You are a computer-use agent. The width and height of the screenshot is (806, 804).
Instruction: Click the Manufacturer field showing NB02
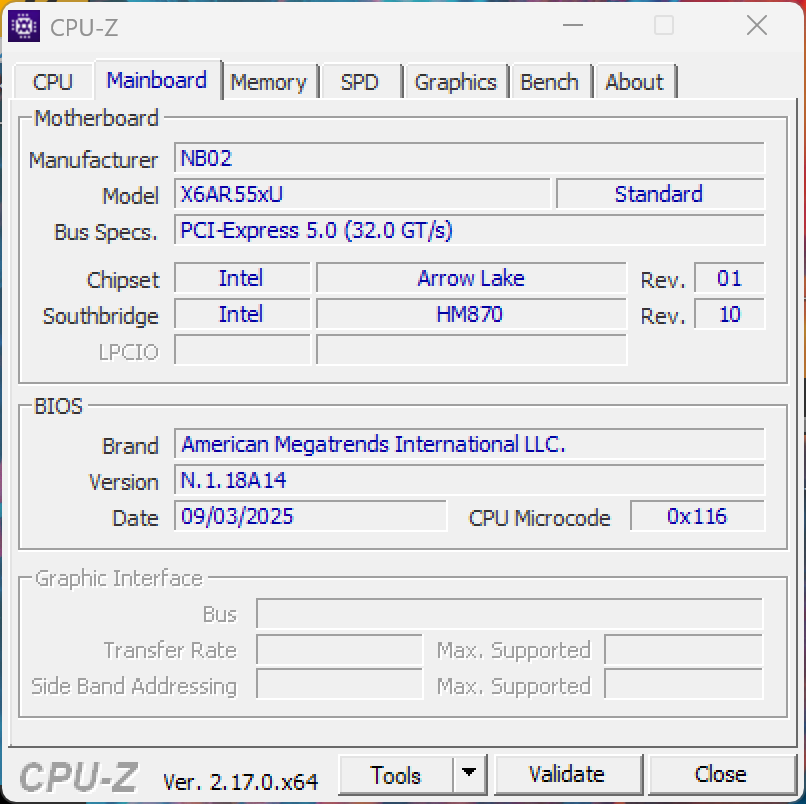pos(469,158)
